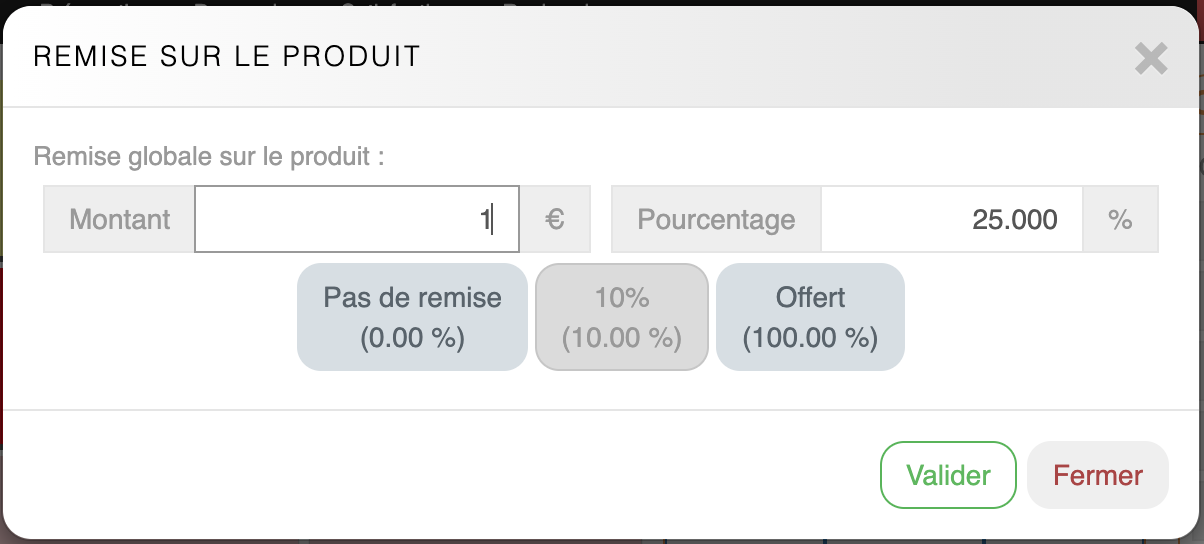This screenshot has height=544, width=1204.
Task: Click the (100.00 %) text on Offert preset
Action: pos(810,338)
